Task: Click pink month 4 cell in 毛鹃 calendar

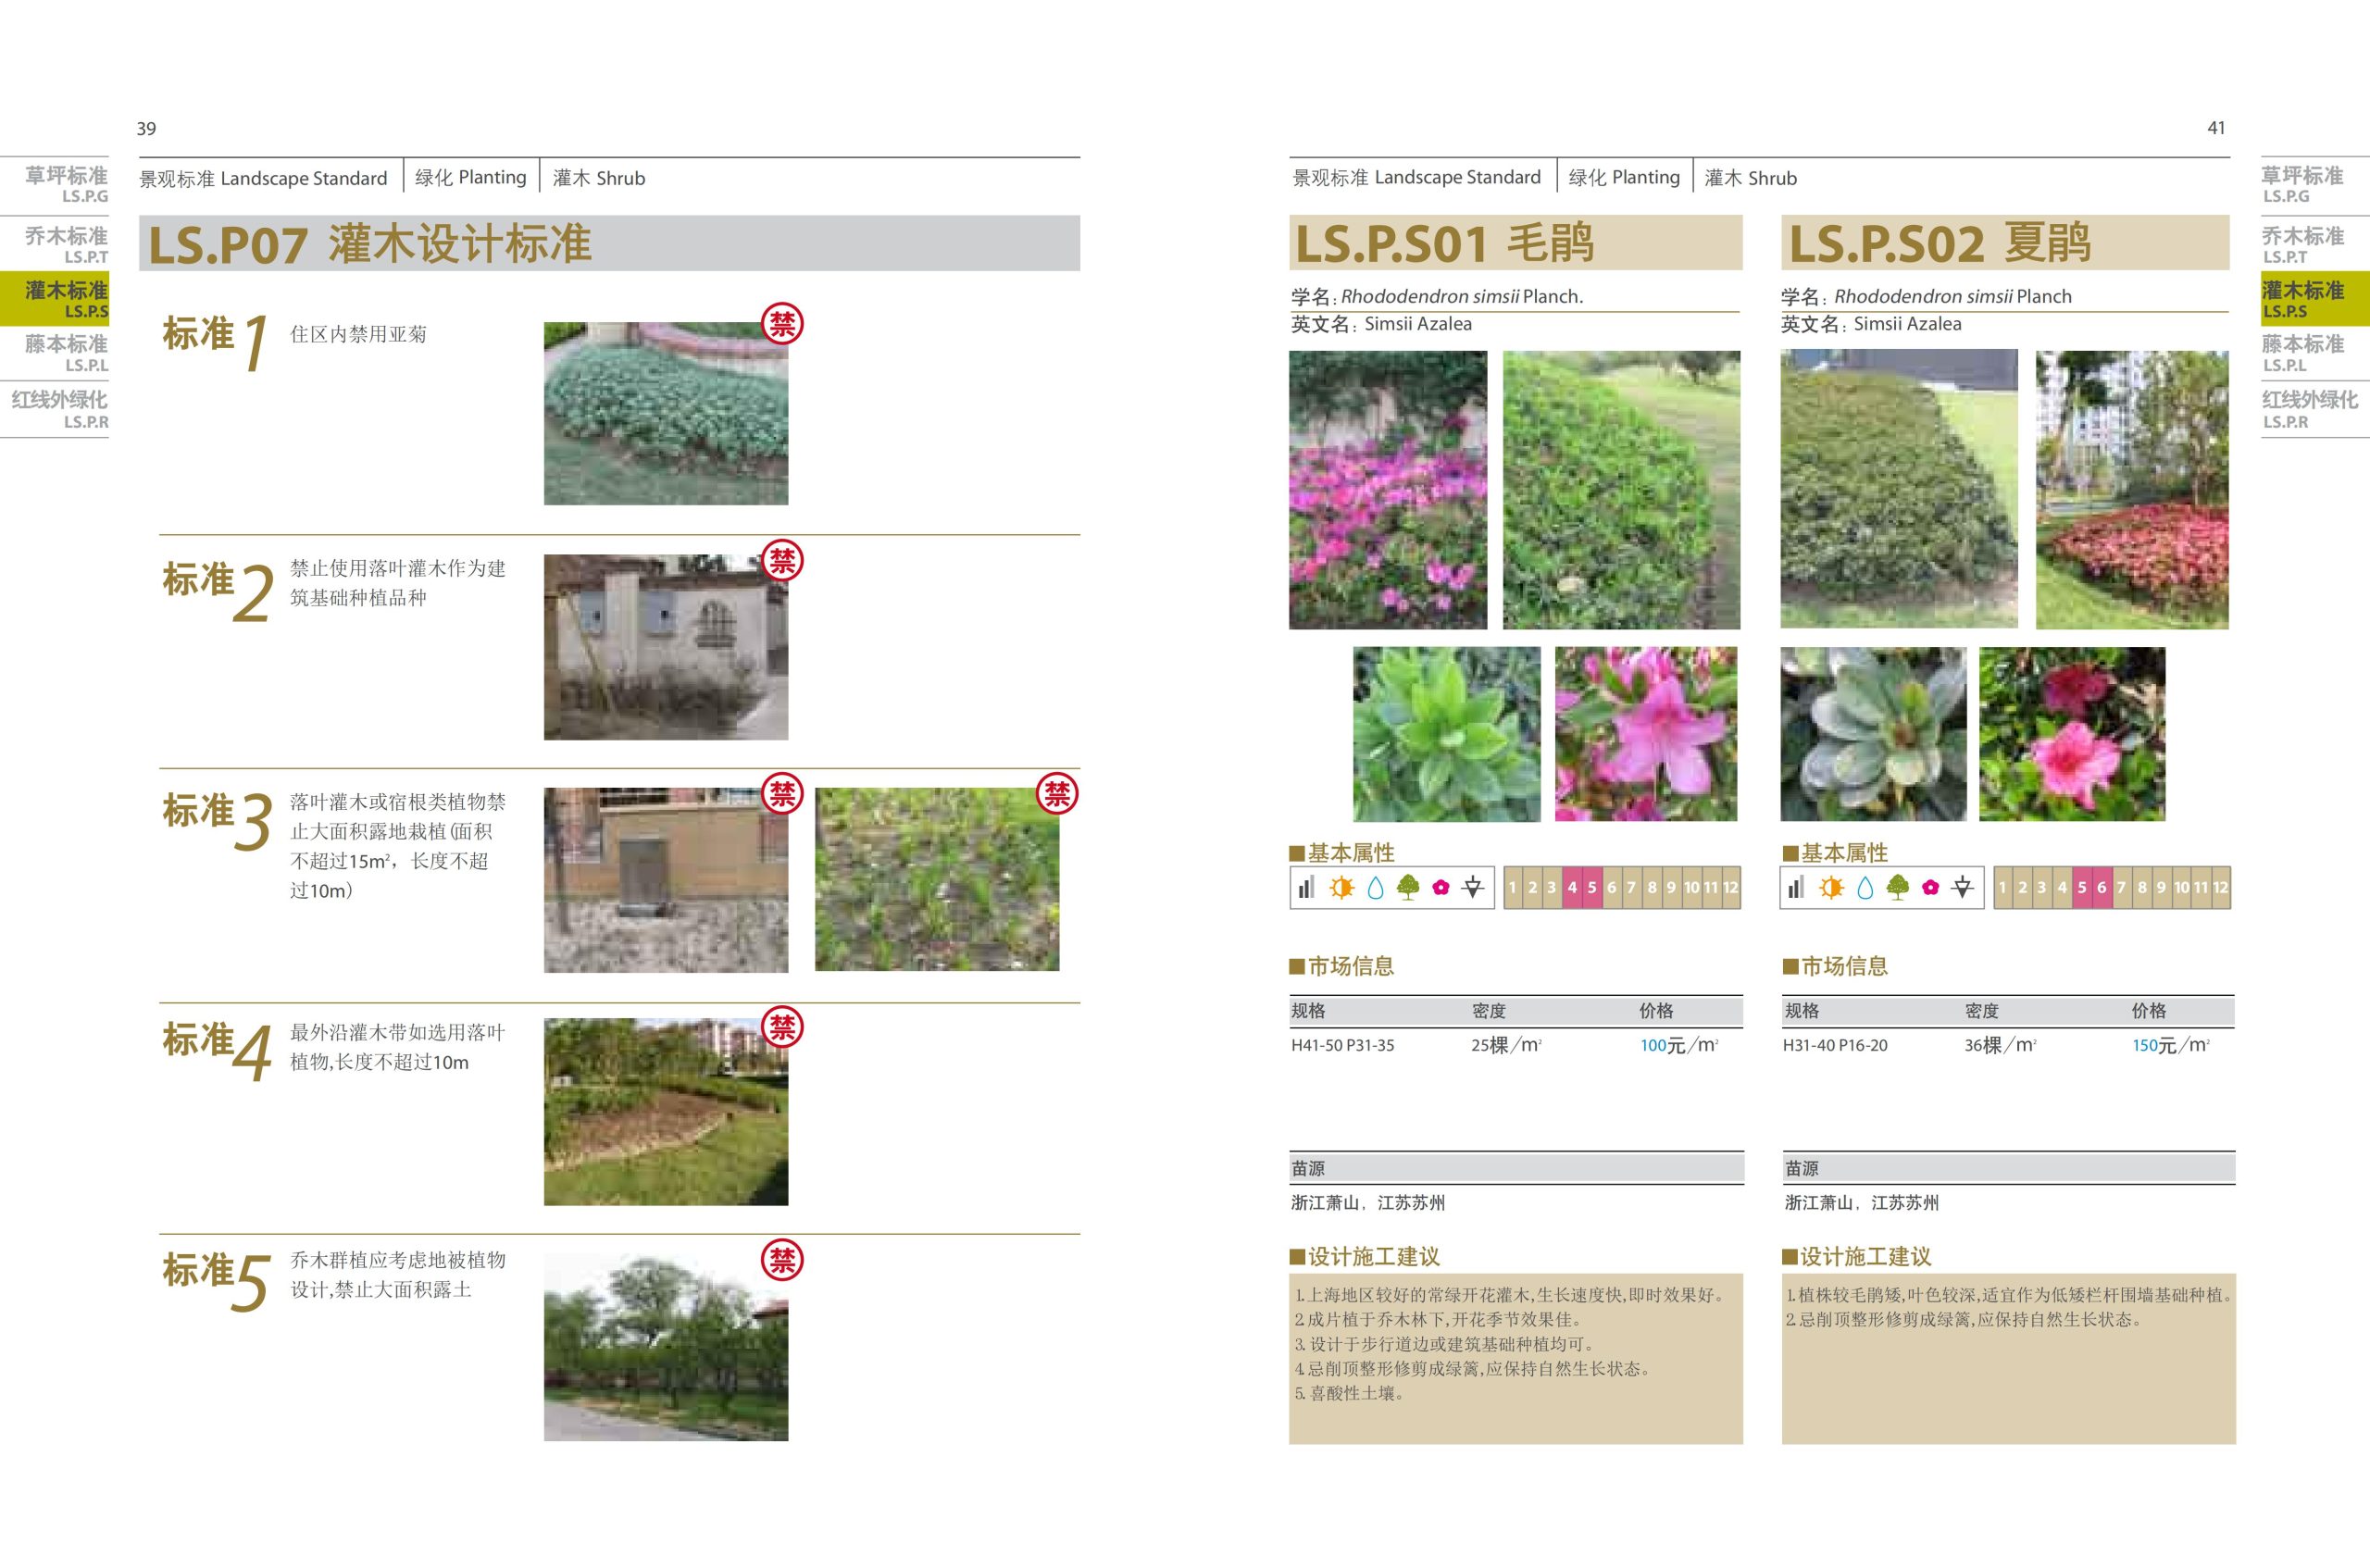Action: [1572, 888]
